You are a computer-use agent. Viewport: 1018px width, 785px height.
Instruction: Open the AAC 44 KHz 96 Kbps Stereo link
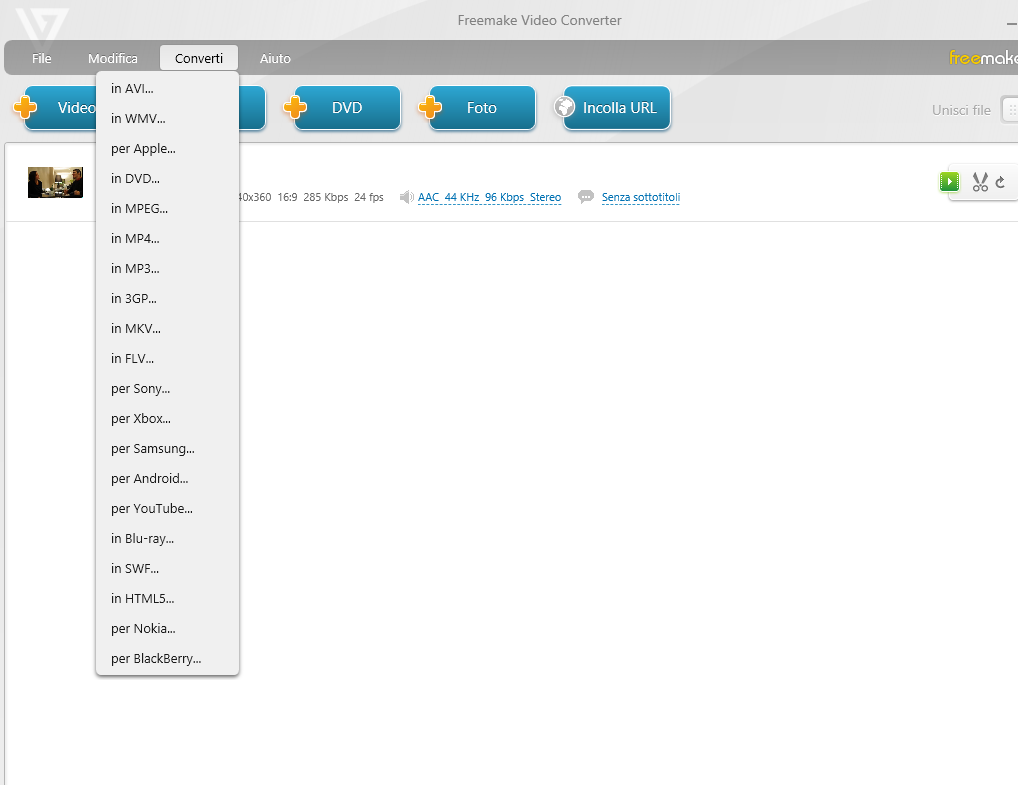pos(490,197)
